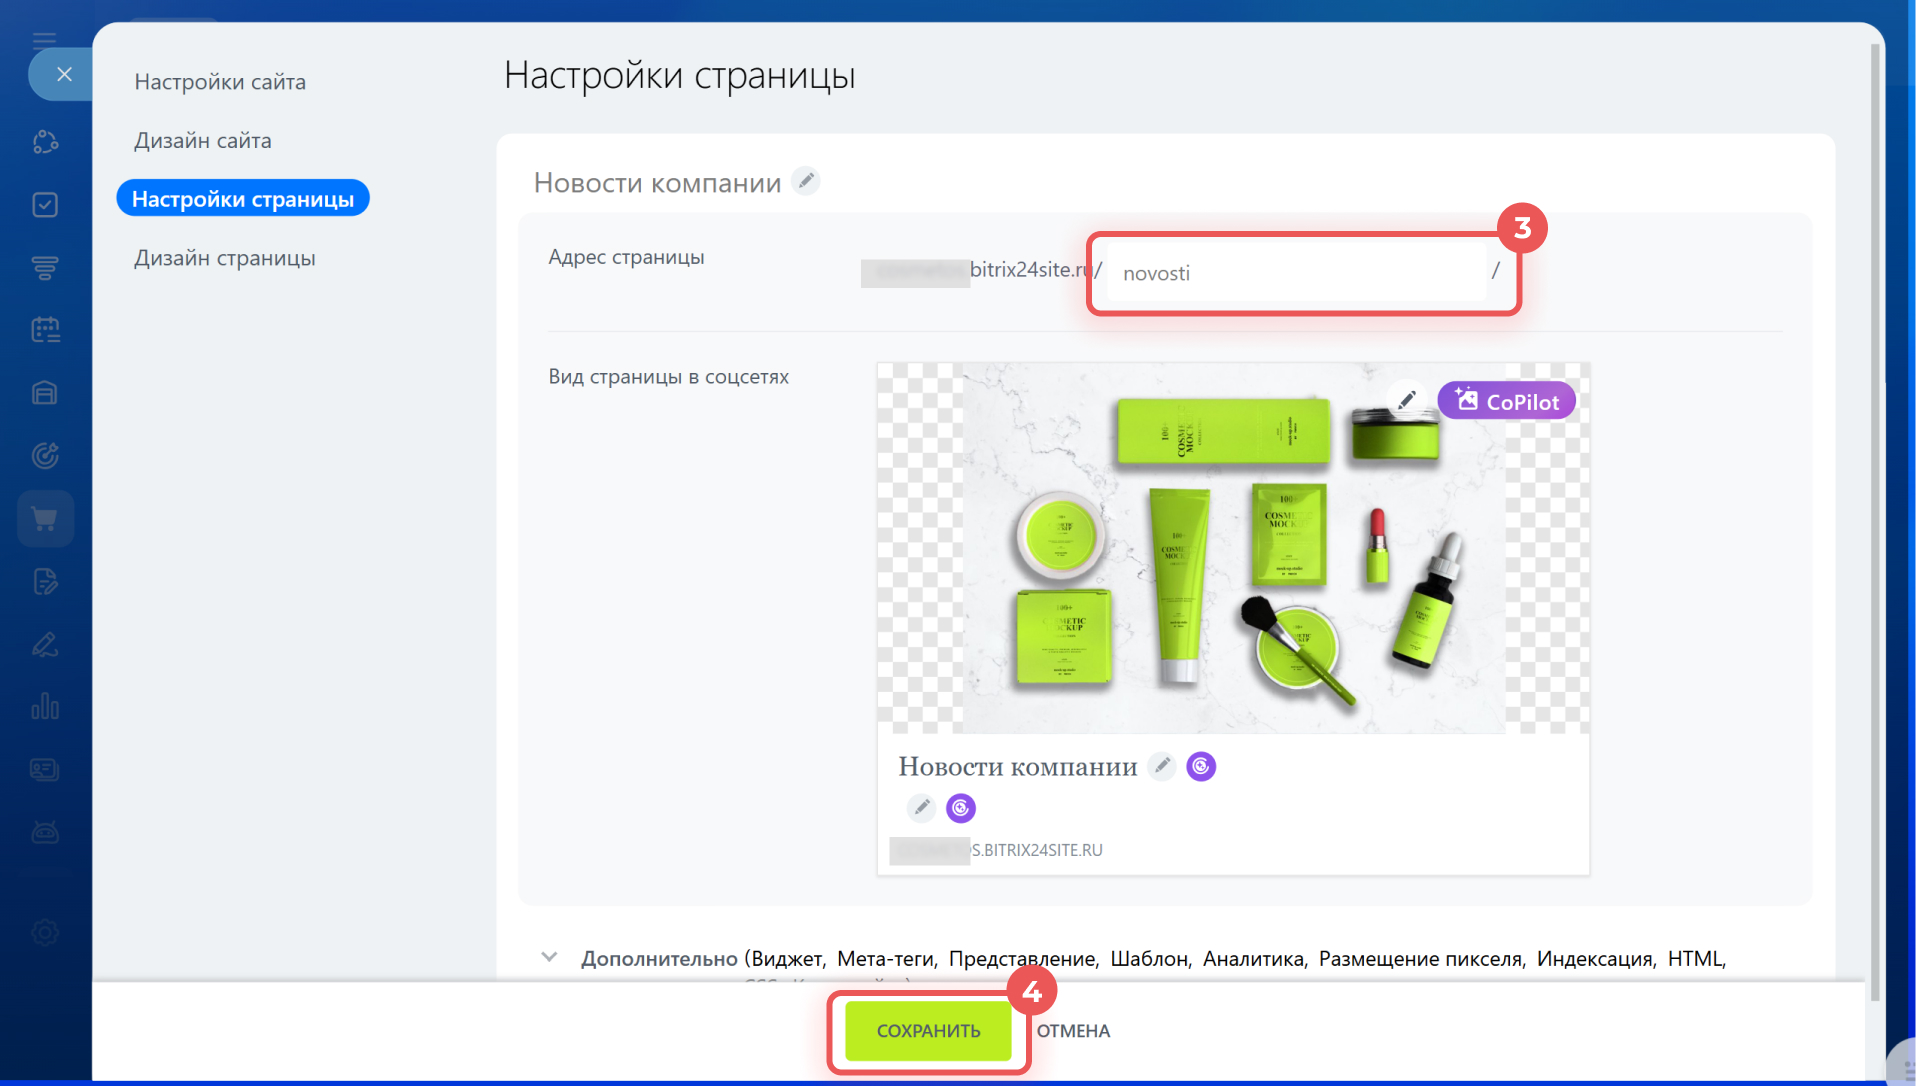Open analytics bar chart icon in sidebar

point(45,707)
